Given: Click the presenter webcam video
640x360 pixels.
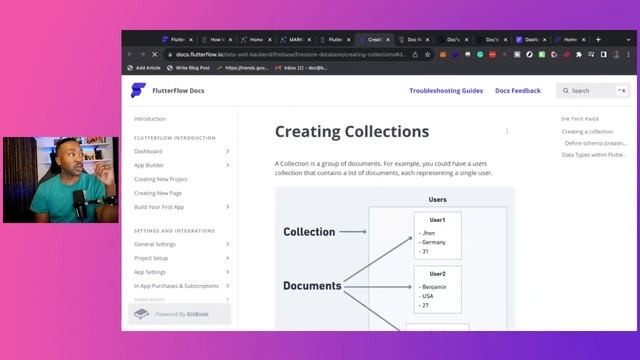Looking at the screenshot, I should click(x=61, y=180).
